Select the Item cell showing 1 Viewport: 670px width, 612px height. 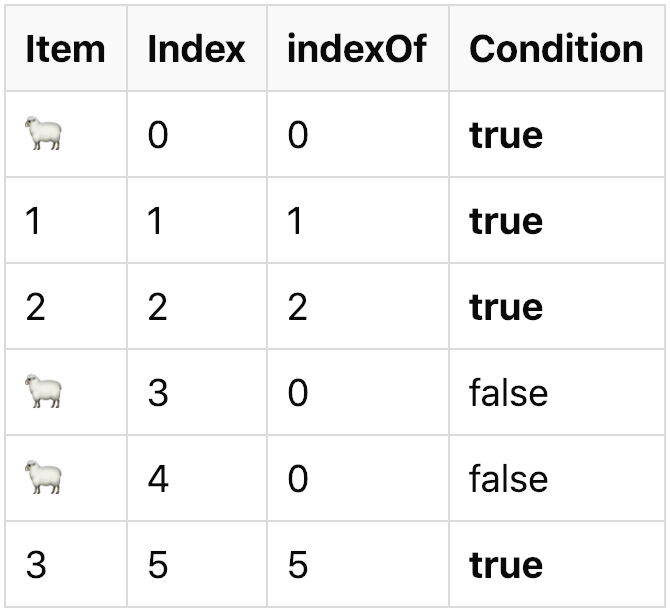tap(34, 221)
